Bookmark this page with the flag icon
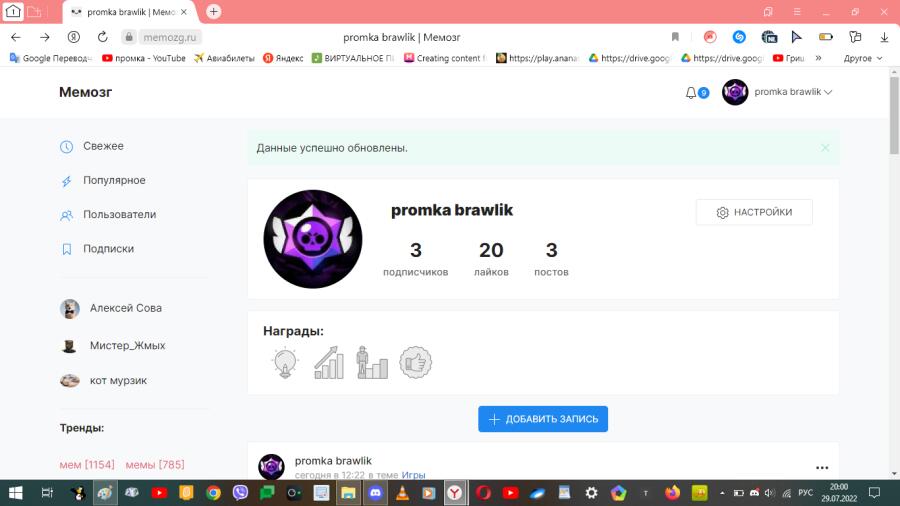This screenshot has width=900, height=506. [675, 37]
